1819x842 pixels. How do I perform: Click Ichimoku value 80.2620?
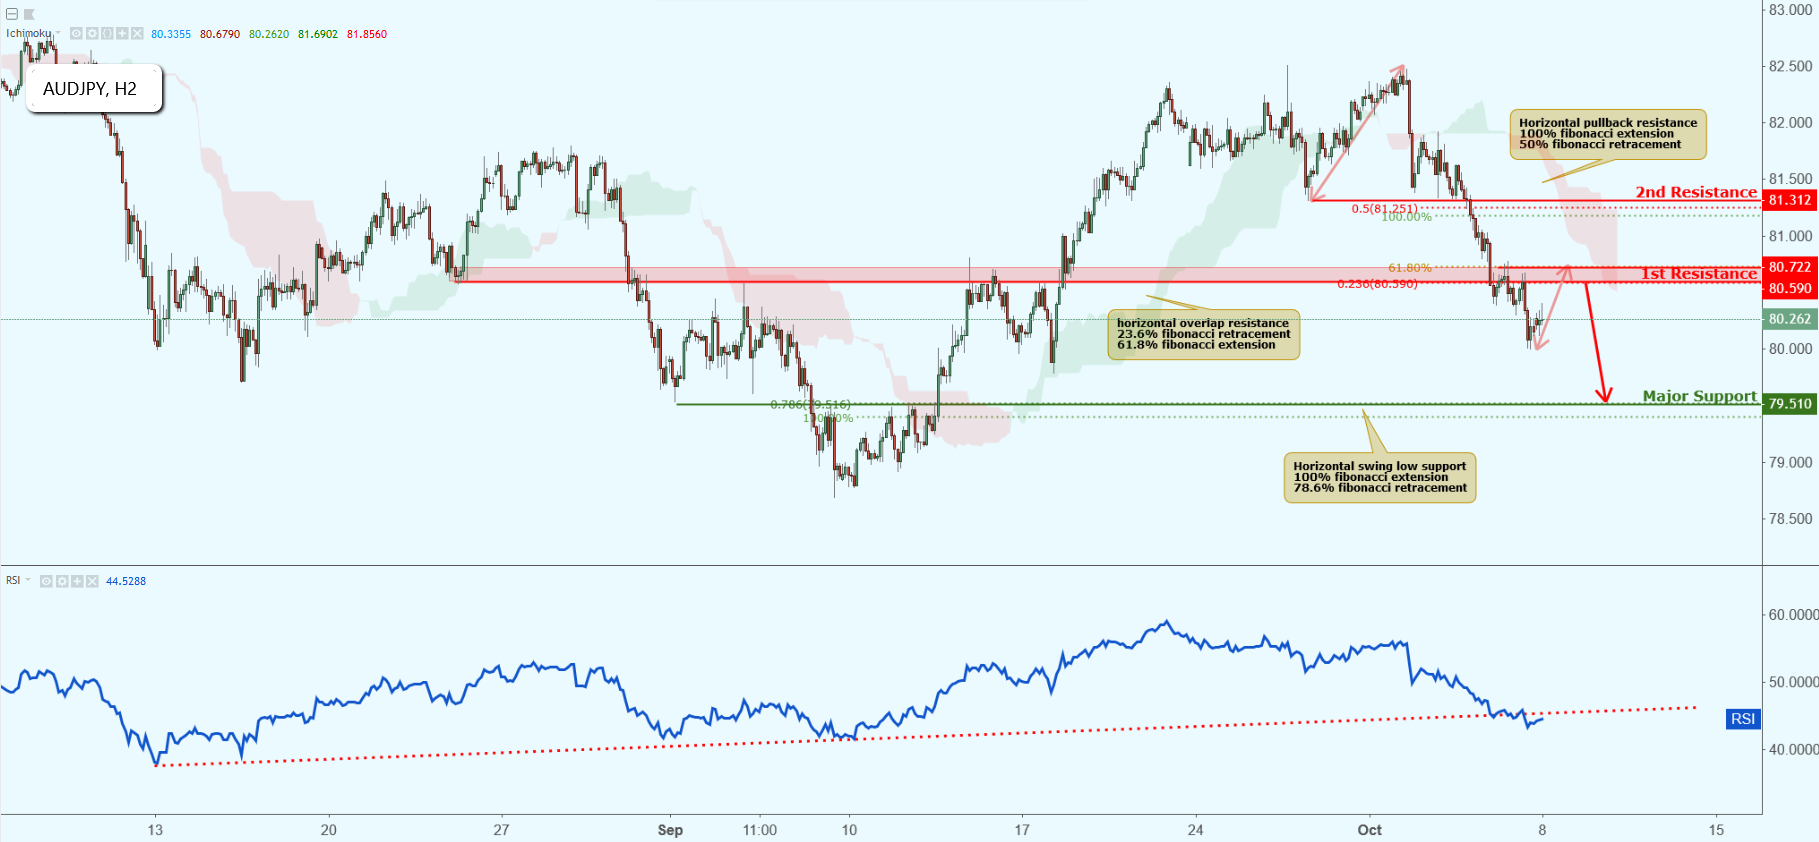click(x=269, y=34)
